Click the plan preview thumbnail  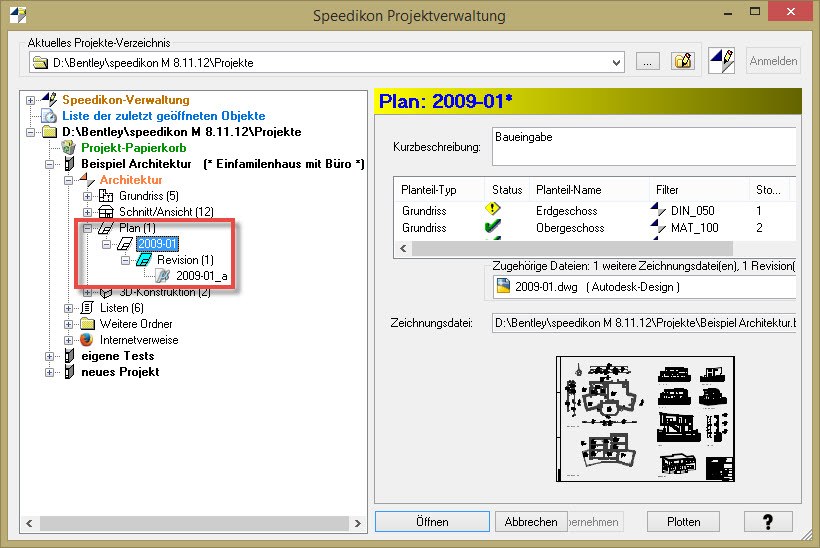(645, 419)
